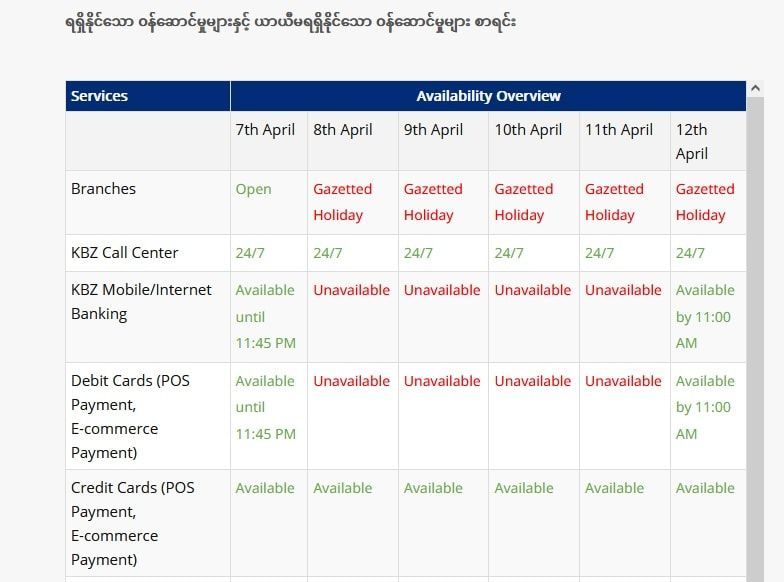Screen dimensions: 784x582
Task: Click Unavailable for Mobile Banking 9th April
Action: point(442,290)
